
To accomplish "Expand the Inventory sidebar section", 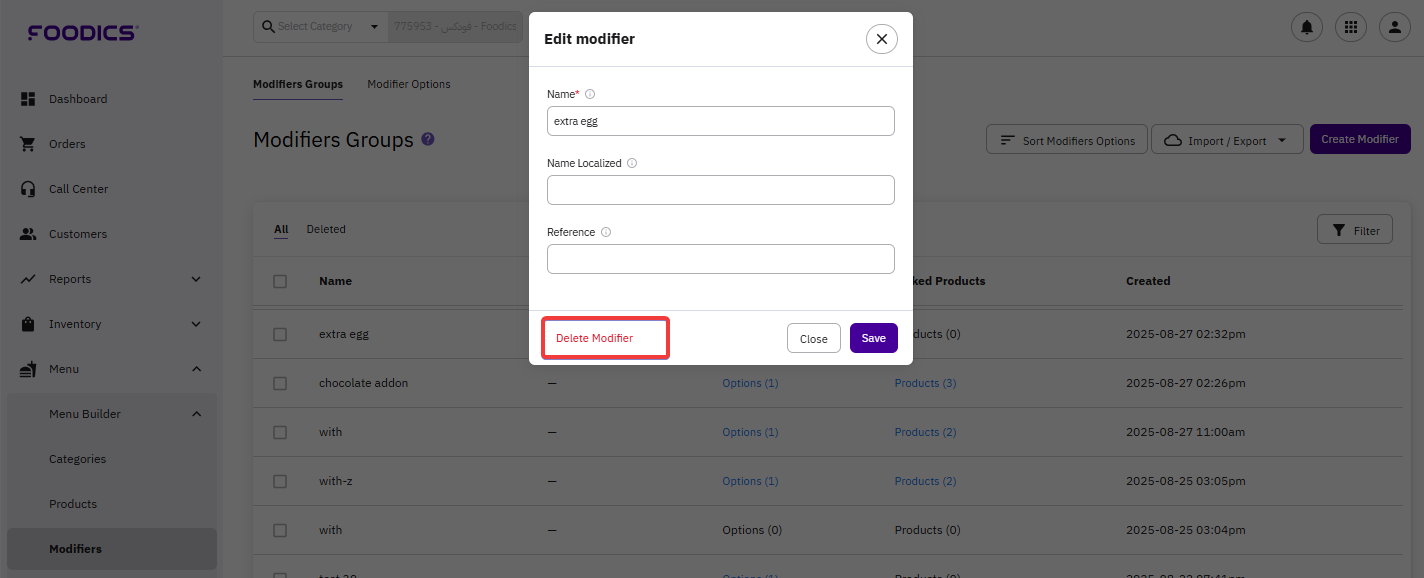I will (x=196, y=324).
